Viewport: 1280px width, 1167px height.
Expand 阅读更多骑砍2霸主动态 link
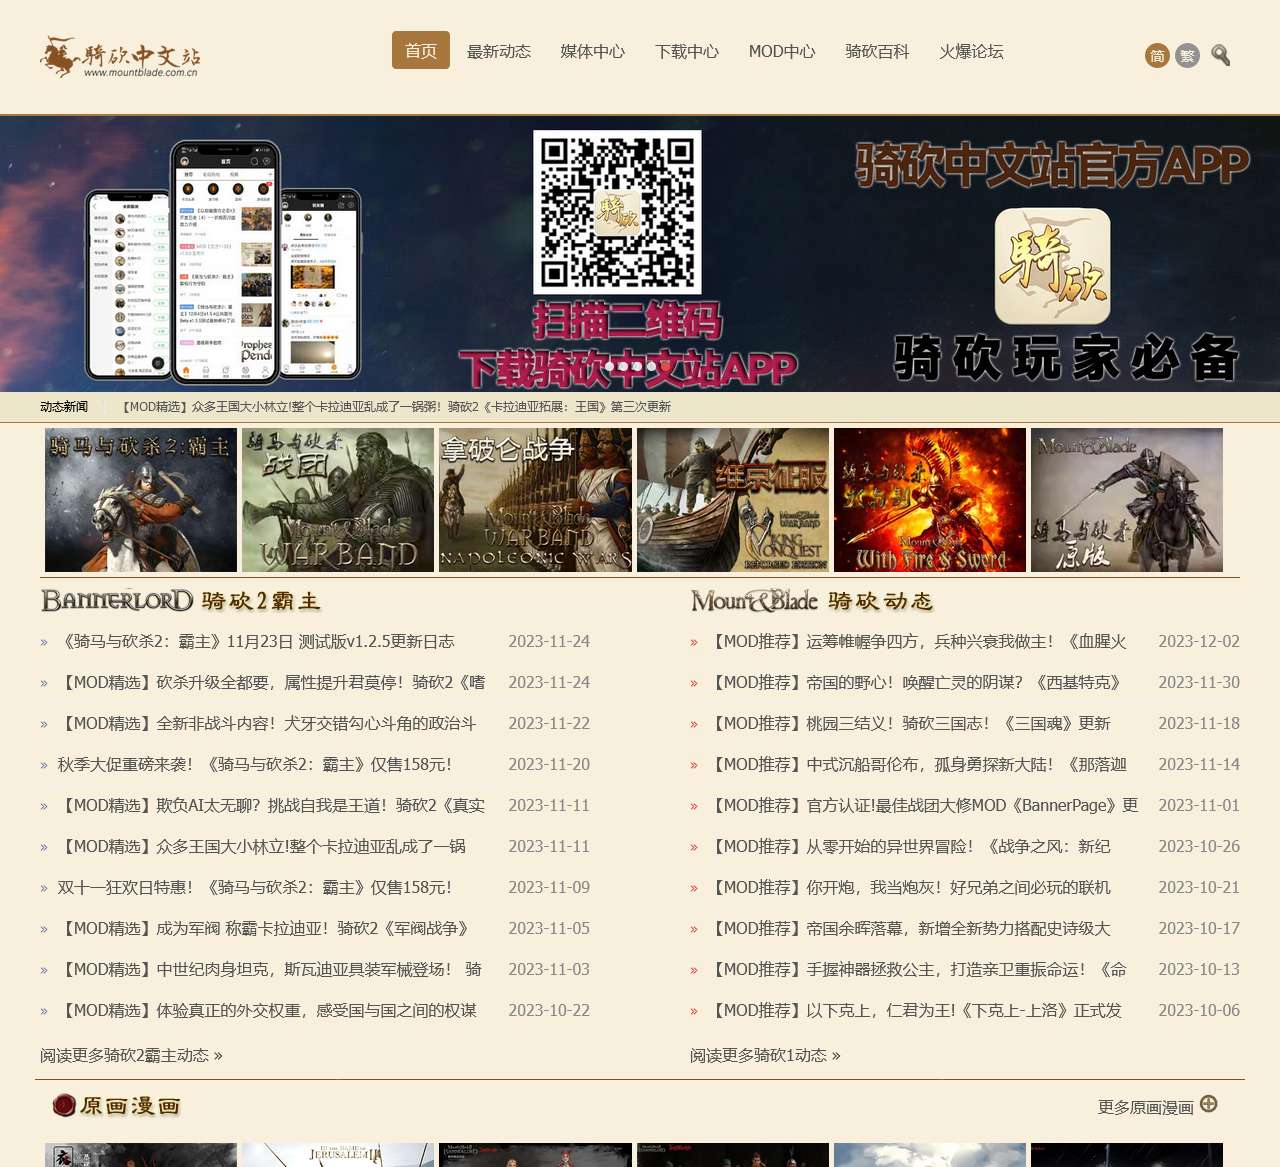pos(131,1055)
